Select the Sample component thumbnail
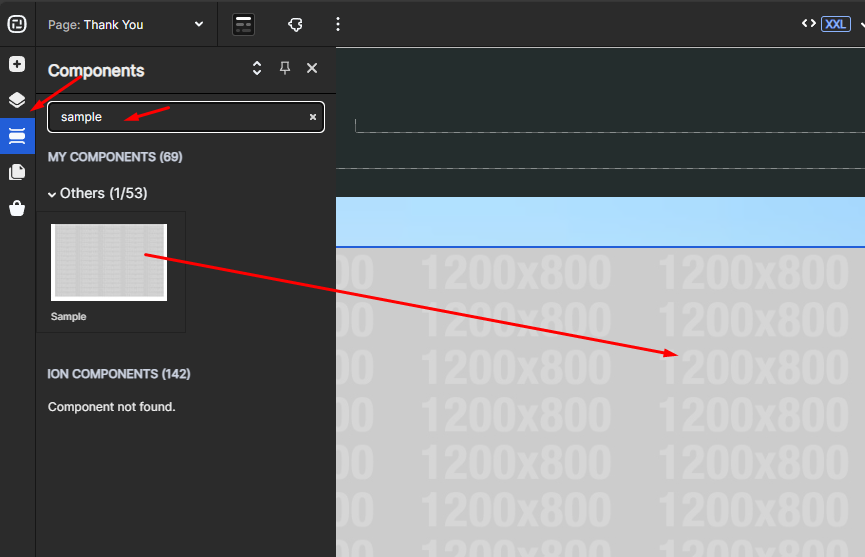Screen dimensions: 865x557 pos(109,262)
